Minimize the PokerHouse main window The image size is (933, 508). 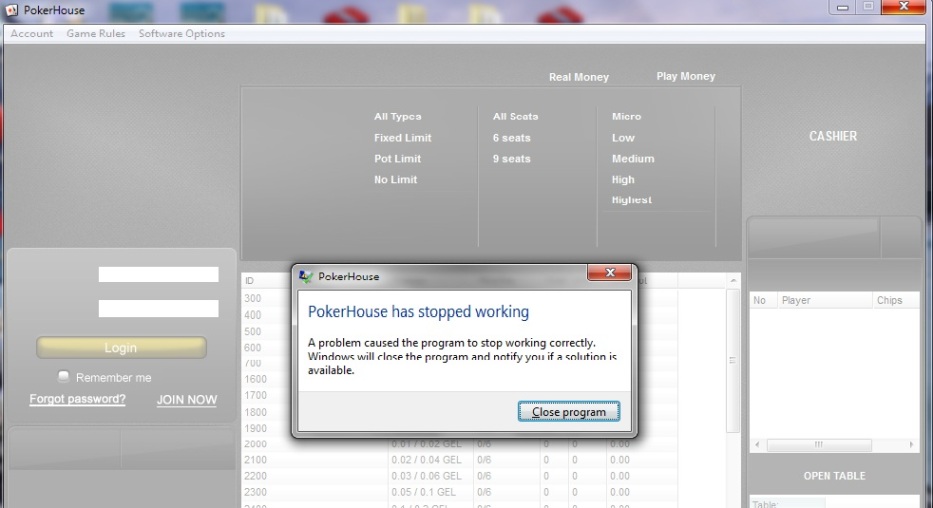pyautogui.click(x=843, y=7)
